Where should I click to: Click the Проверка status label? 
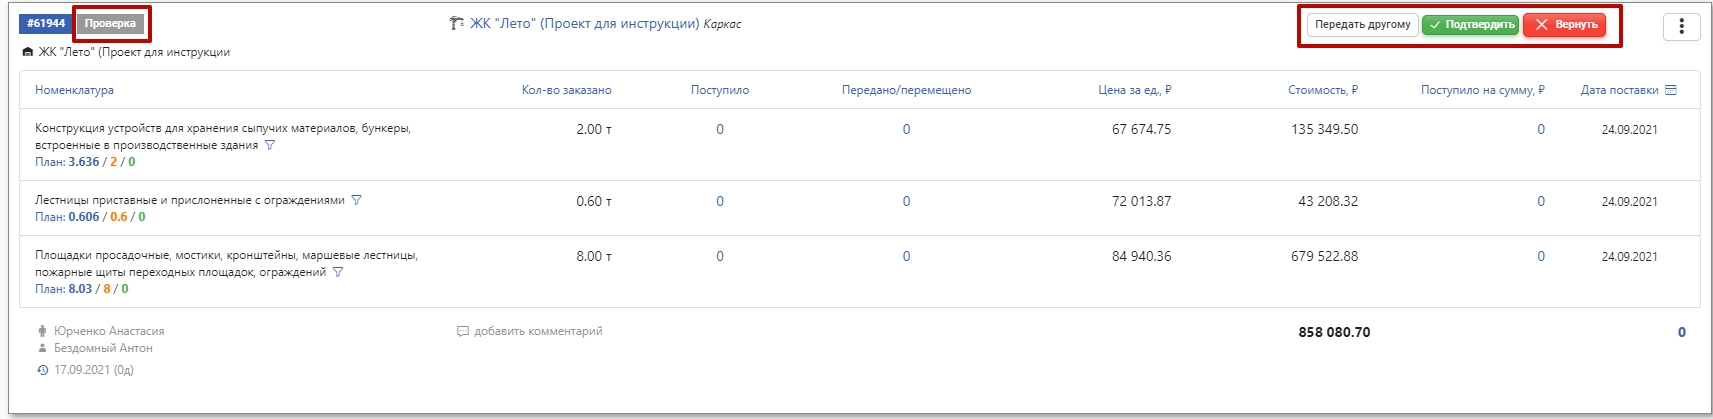coord(110,23)
